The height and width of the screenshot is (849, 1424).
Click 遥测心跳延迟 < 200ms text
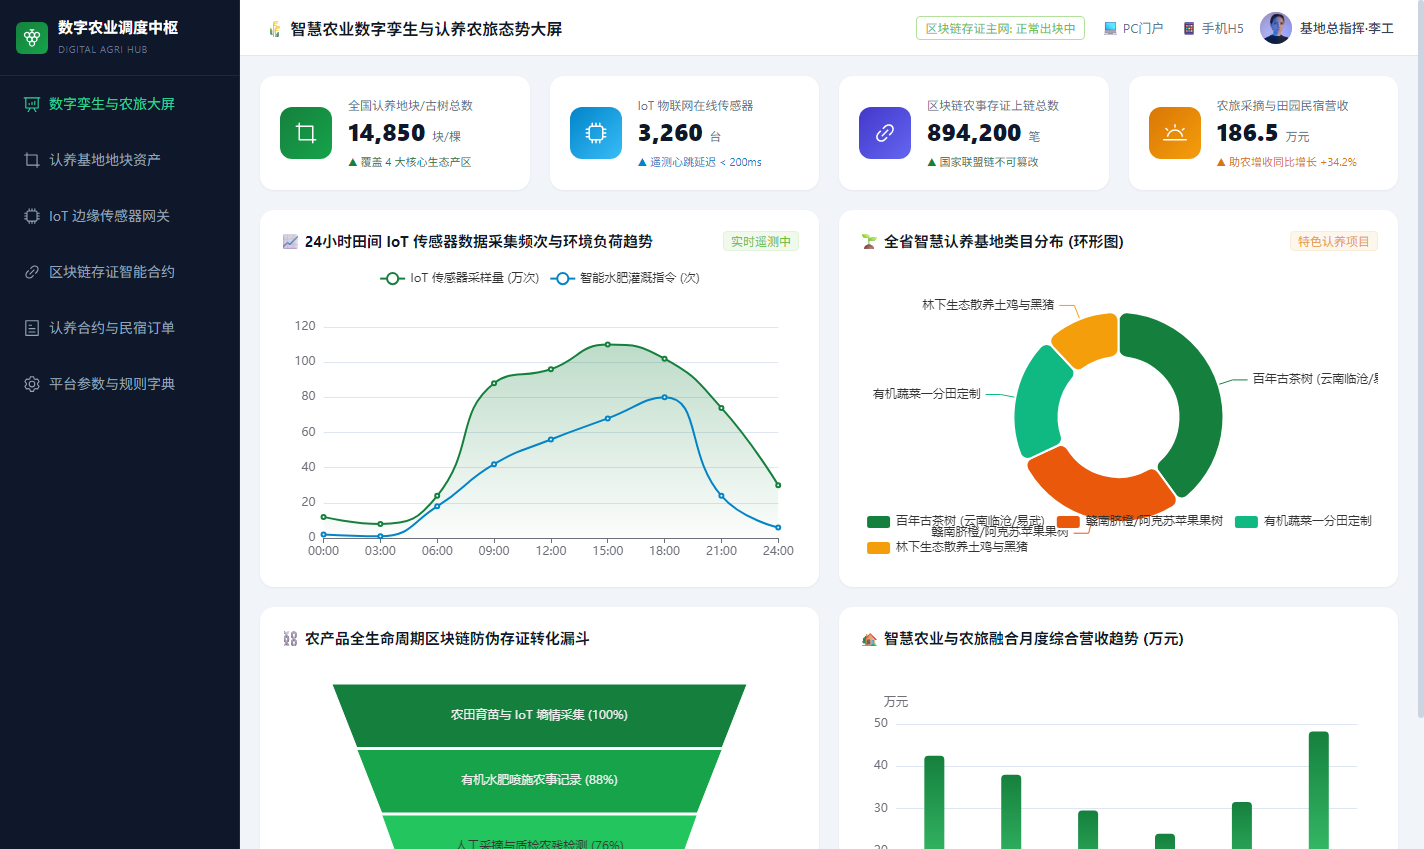[700, 162]
